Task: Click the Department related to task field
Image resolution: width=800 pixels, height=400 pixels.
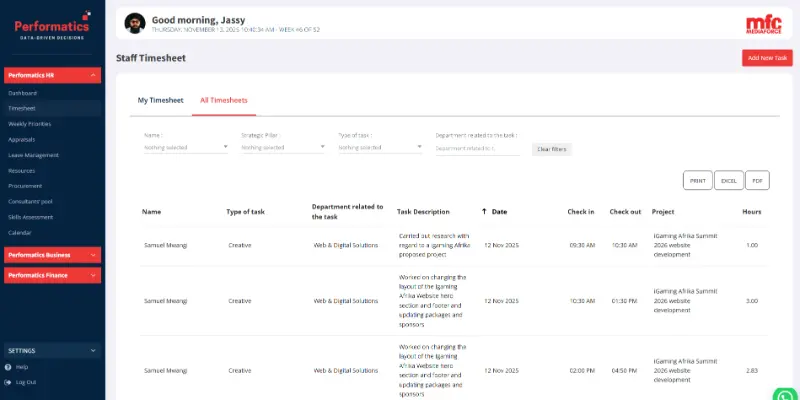Action: coord(477,148)
